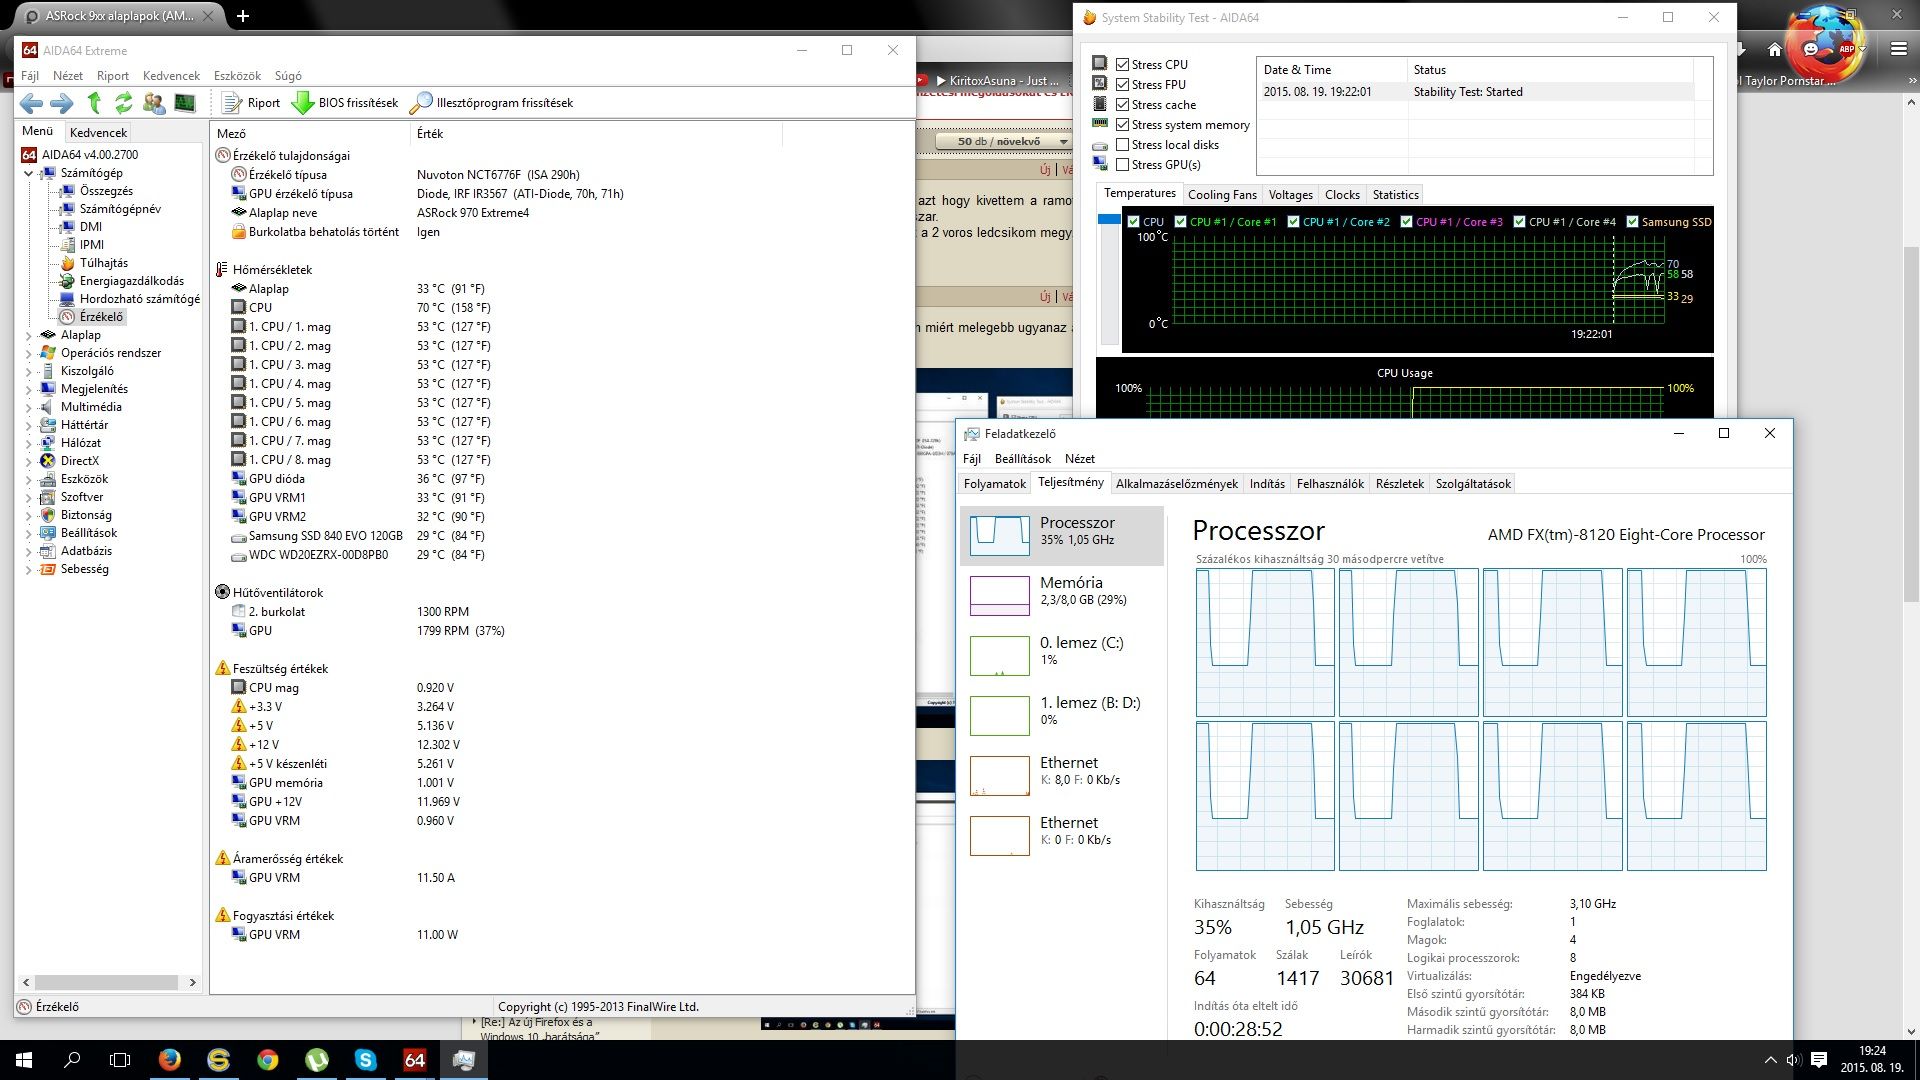Expand the Alaplap tree node
Image resolution: width=1920 pixels, height=1080 pixels.
28,335
